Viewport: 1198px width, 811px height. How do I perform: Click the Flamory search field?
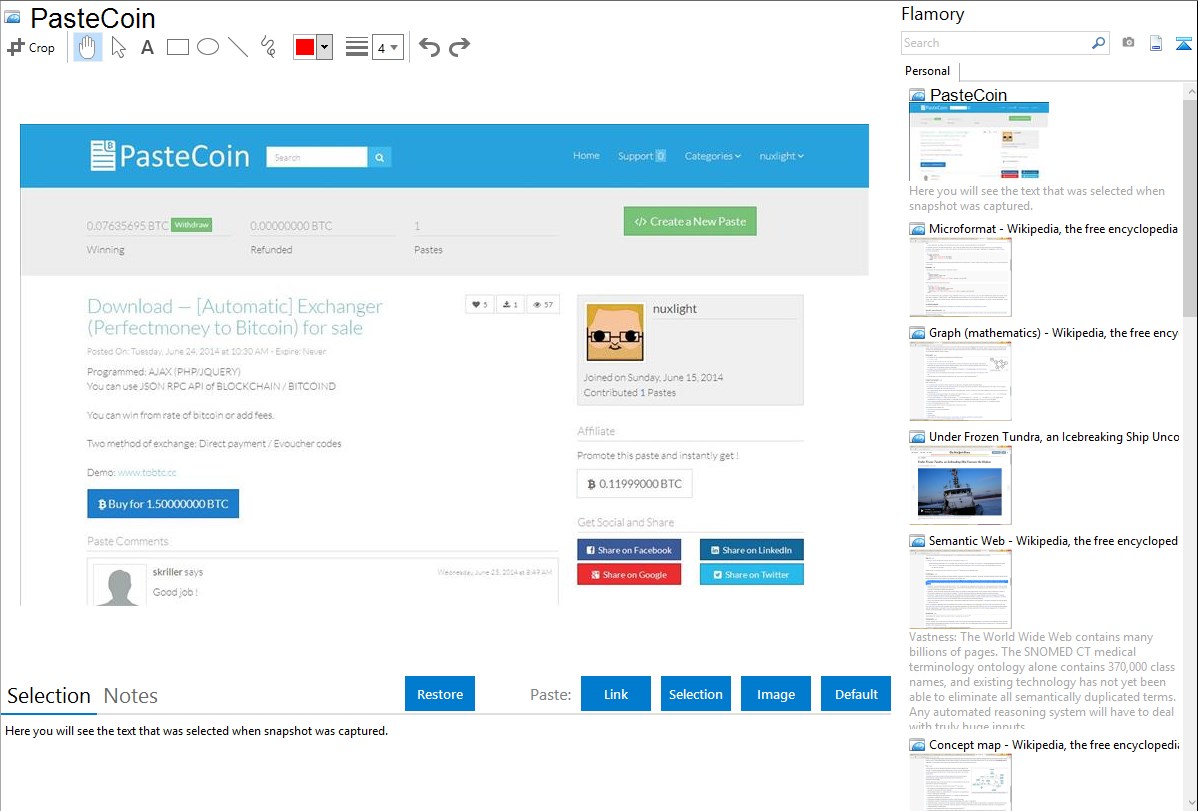[996, 43]
